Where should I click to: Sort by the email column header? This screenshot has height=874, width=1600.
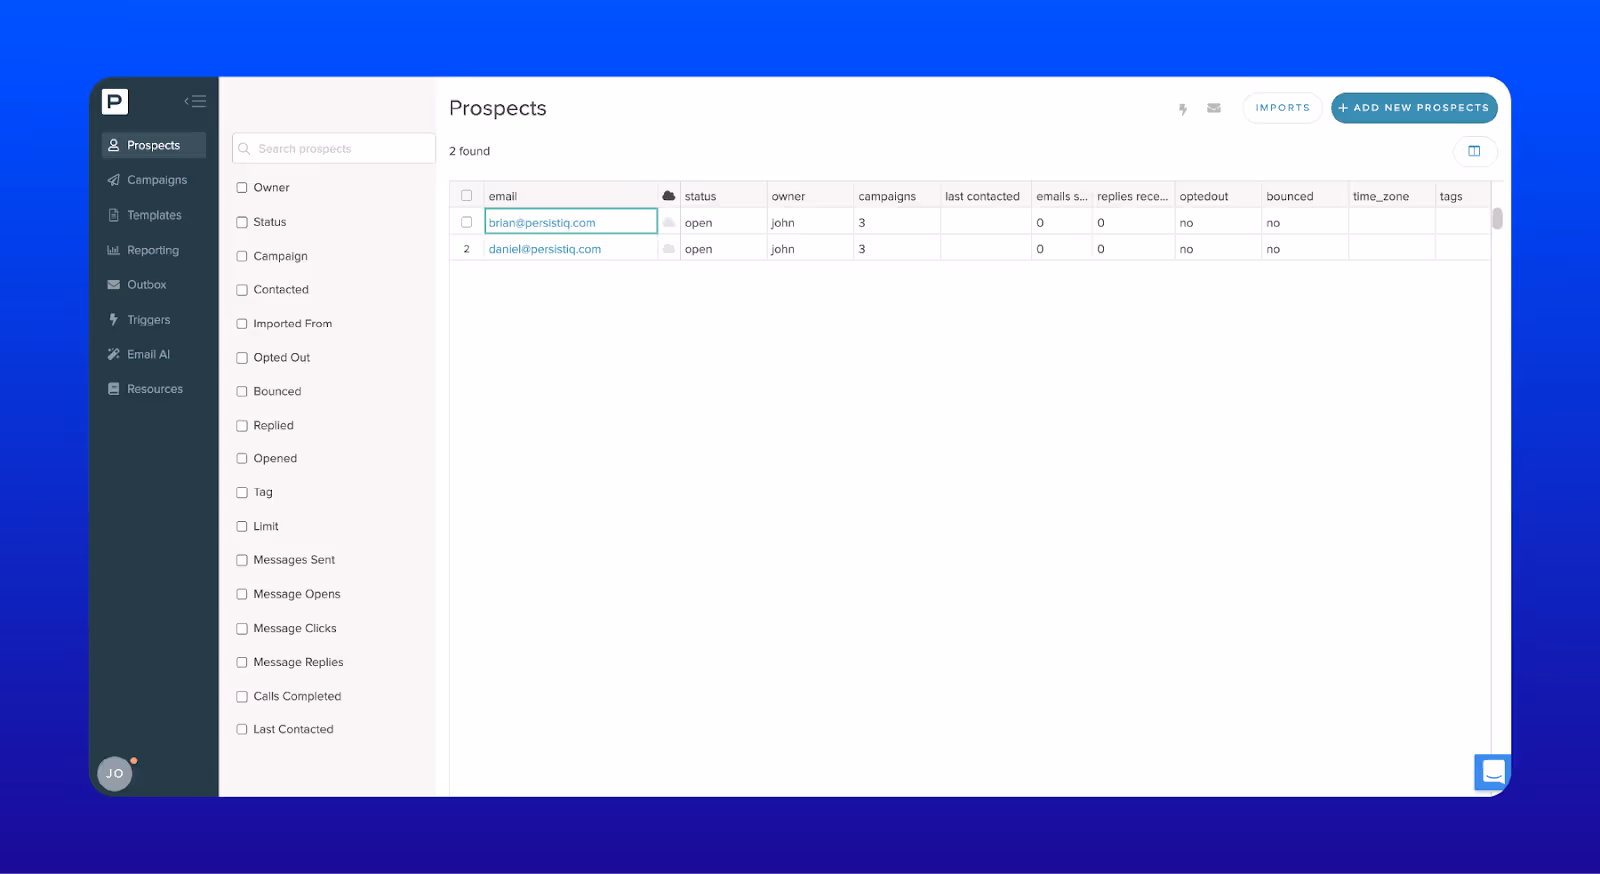(571, 196)
